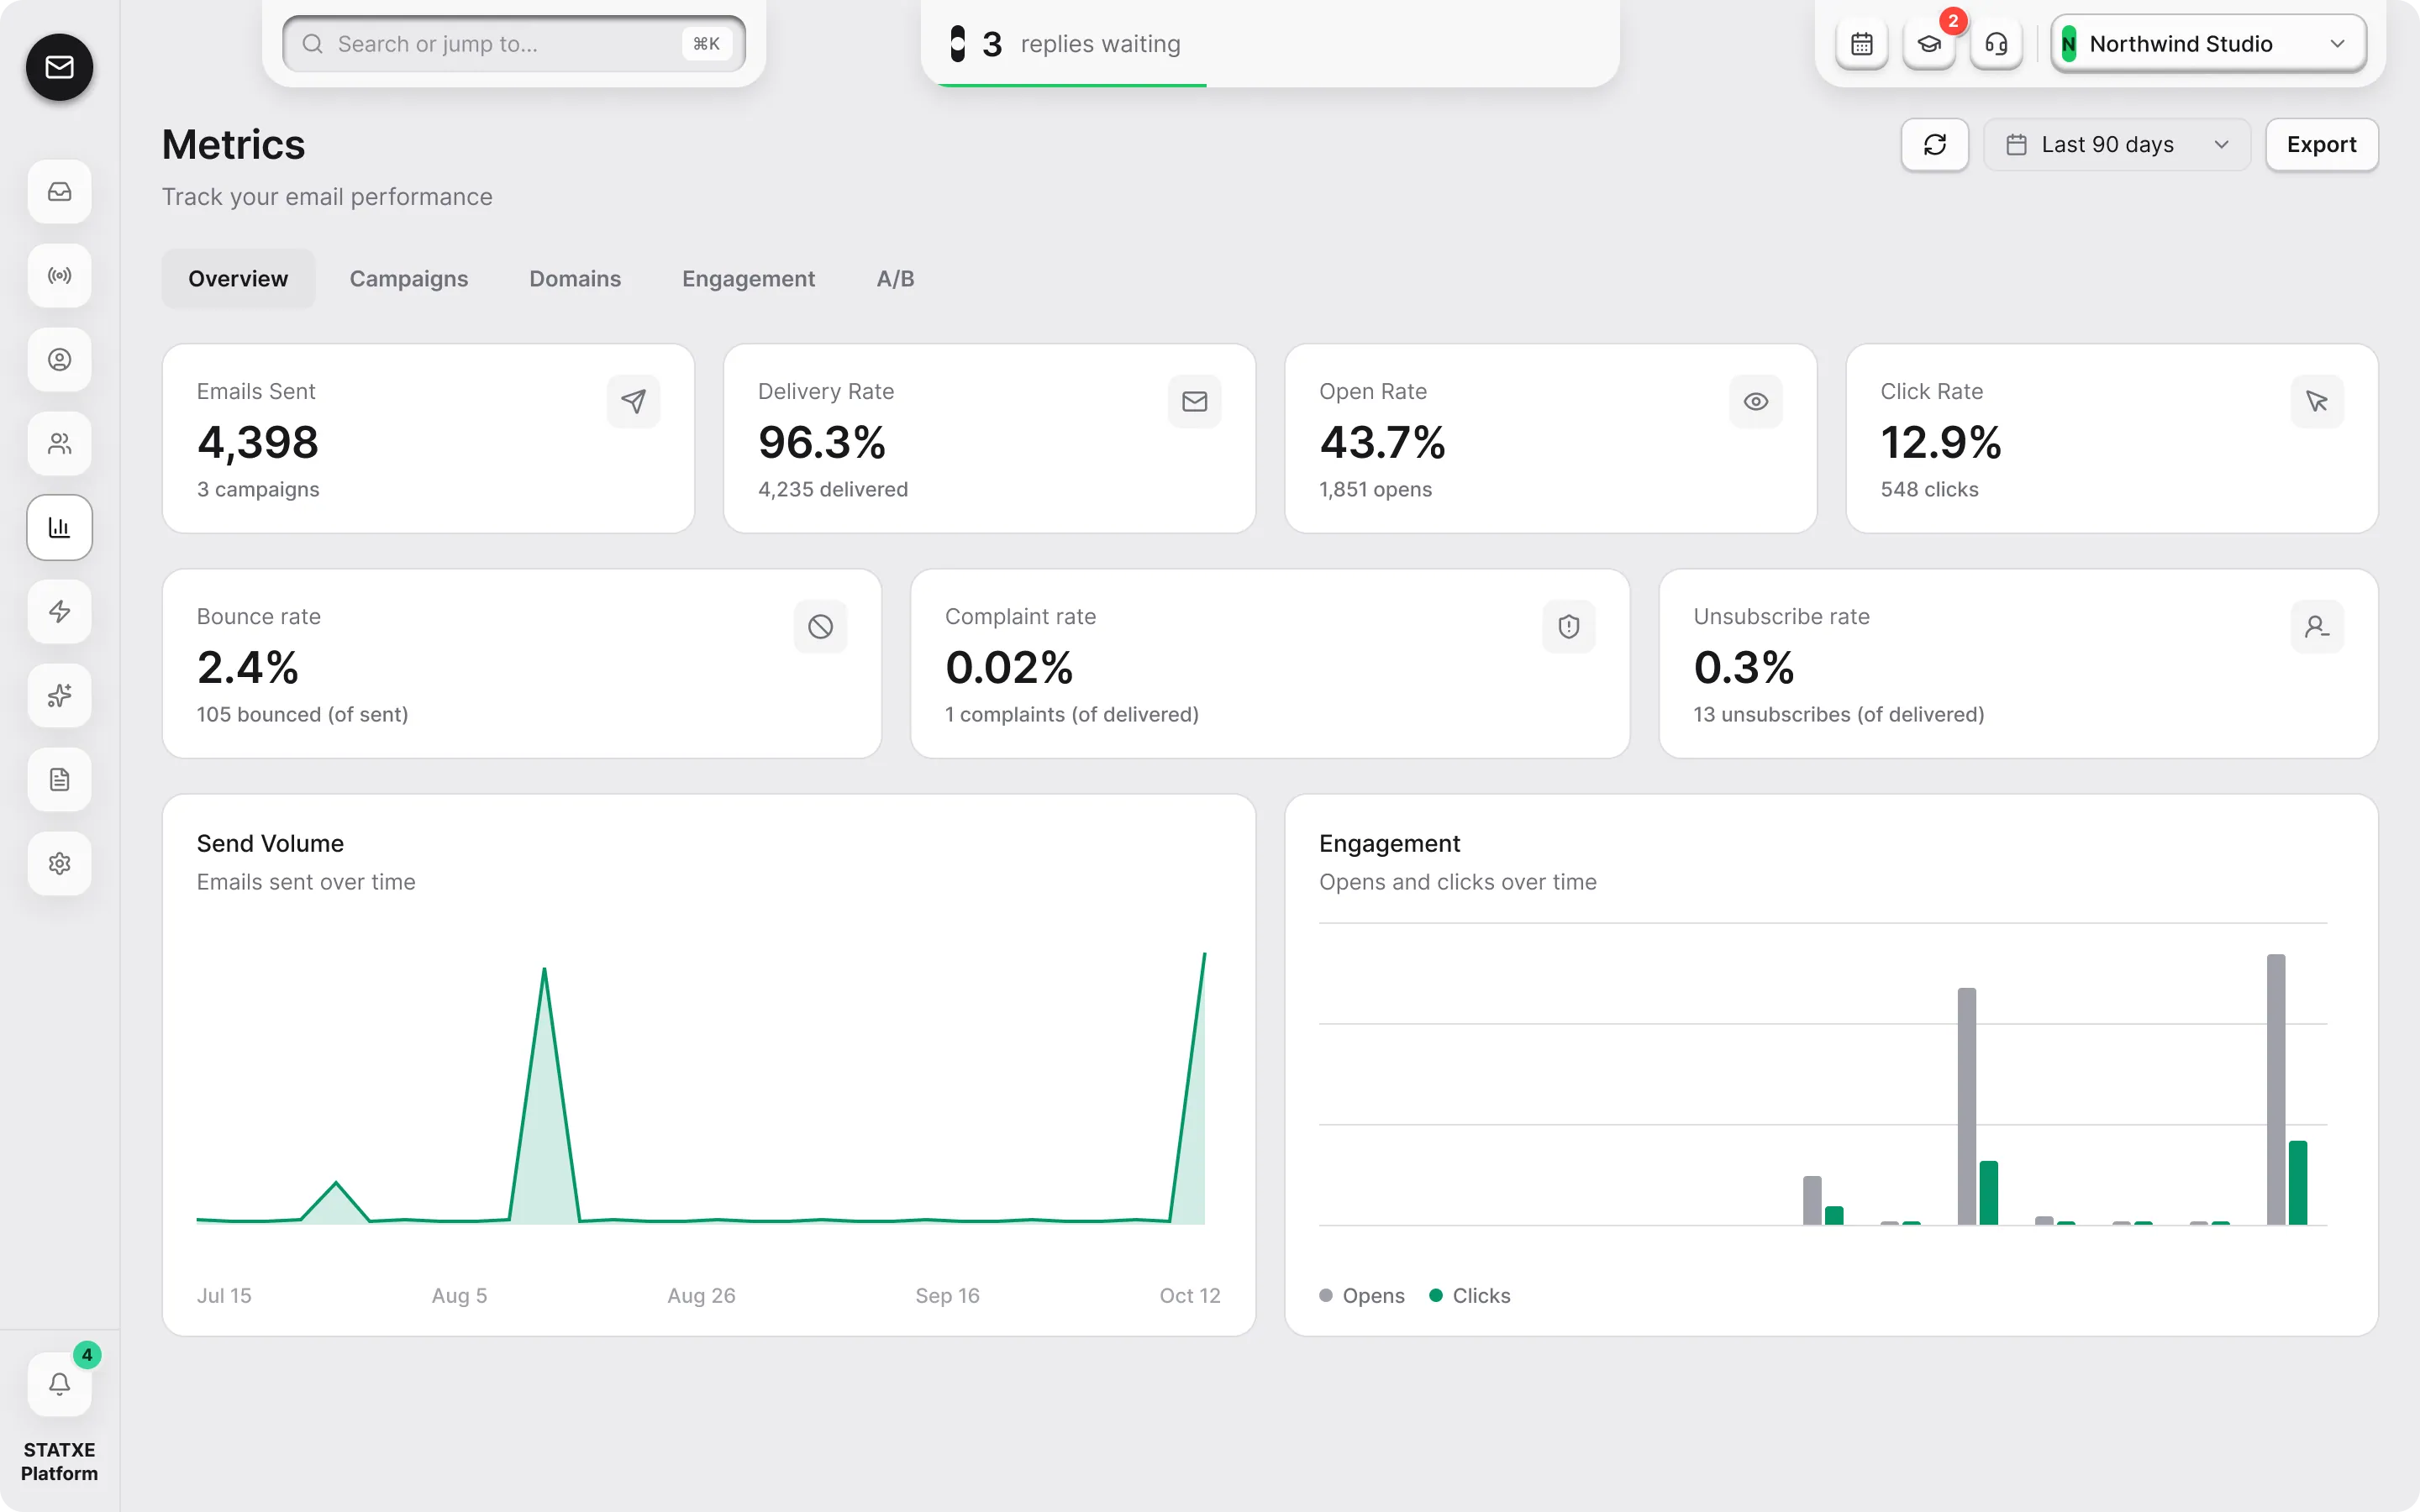This screenshot has width=2420, height=1512.
Task: Click the calendar icon in top bar
Action: (x=1861, y=44)
